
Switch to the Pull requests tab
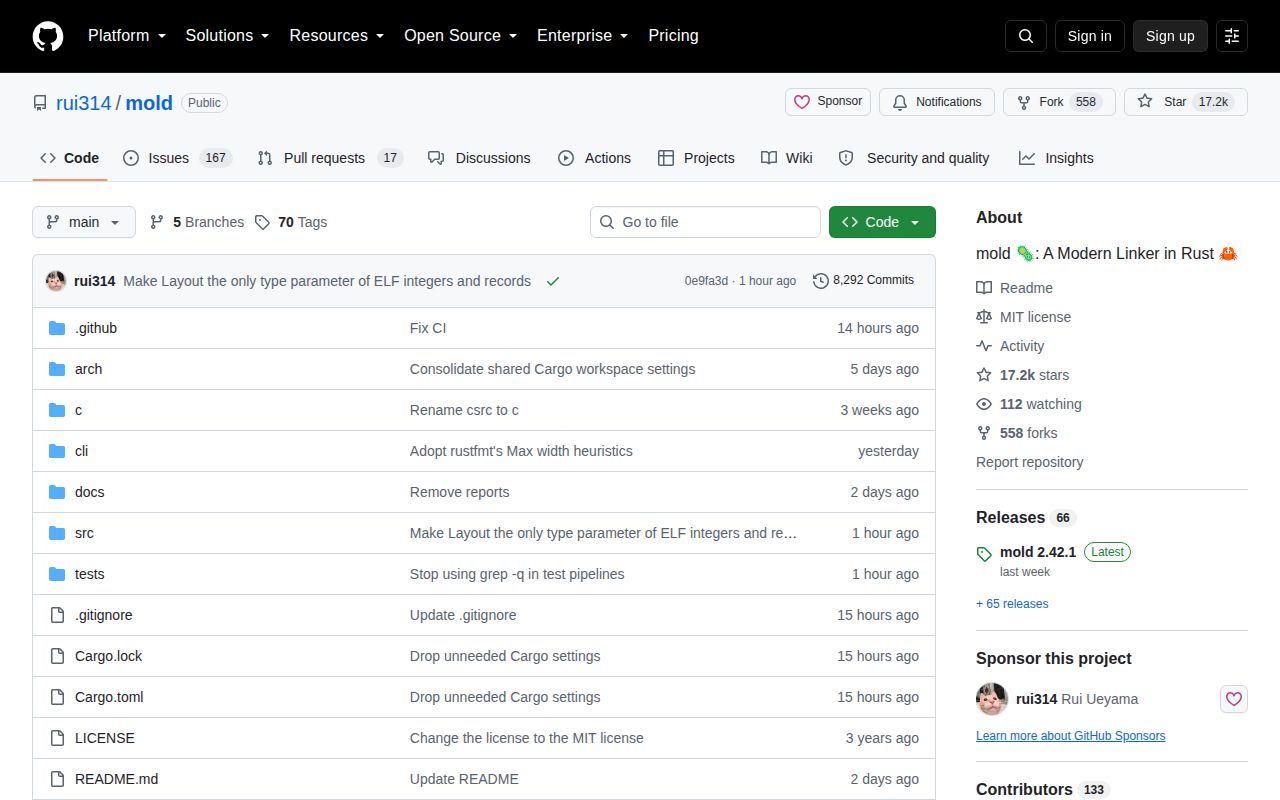329,158
